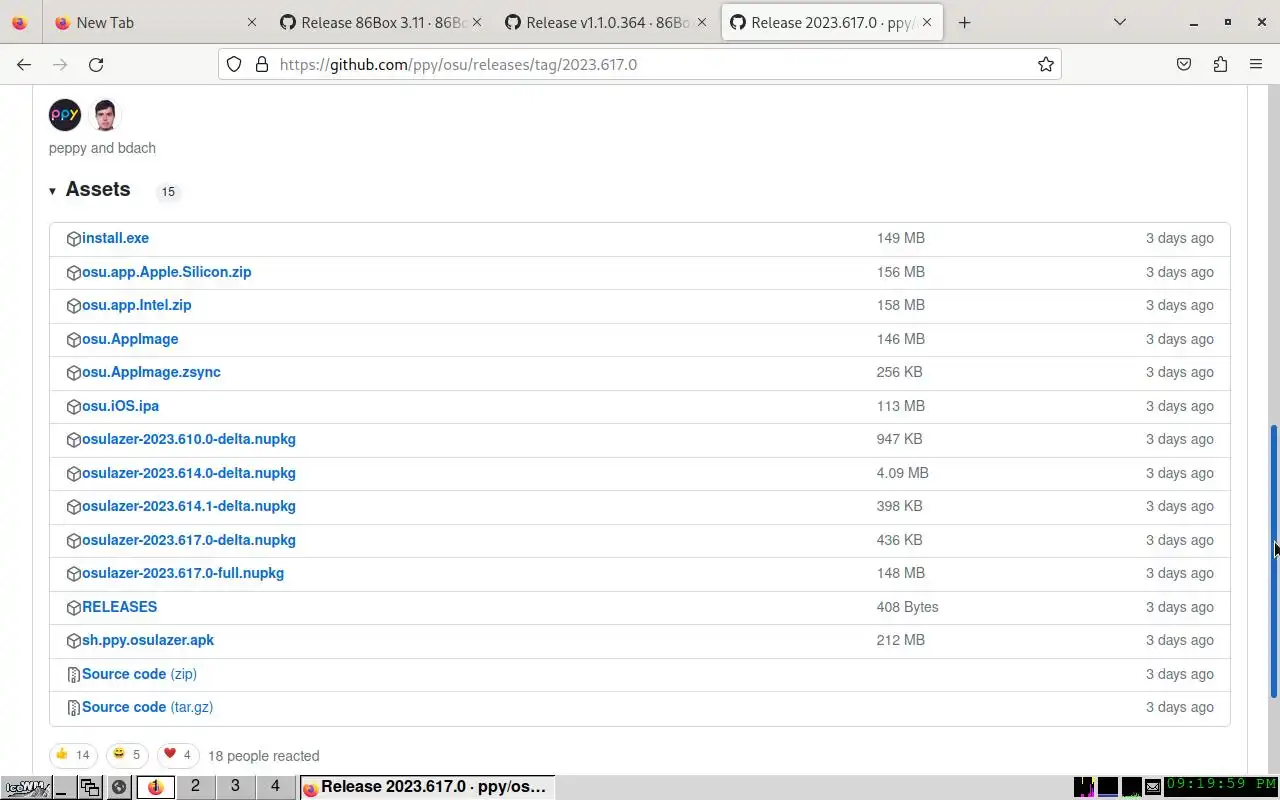Click the mail envelope tray icon
The height and width of the screenshot is (800, 1280).
coord(1153,787)
